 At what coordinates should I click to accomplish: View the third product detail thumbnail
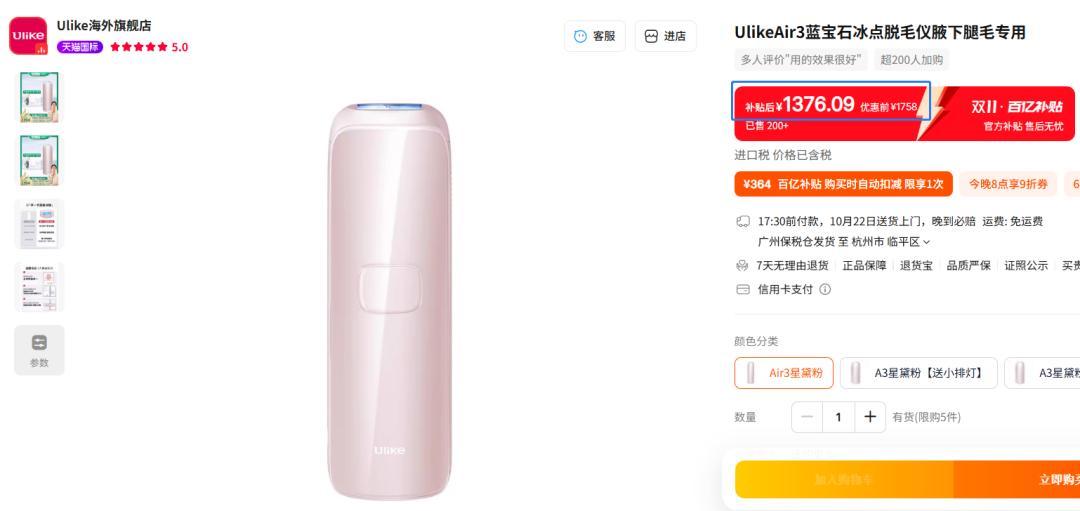tap(41, 223)
